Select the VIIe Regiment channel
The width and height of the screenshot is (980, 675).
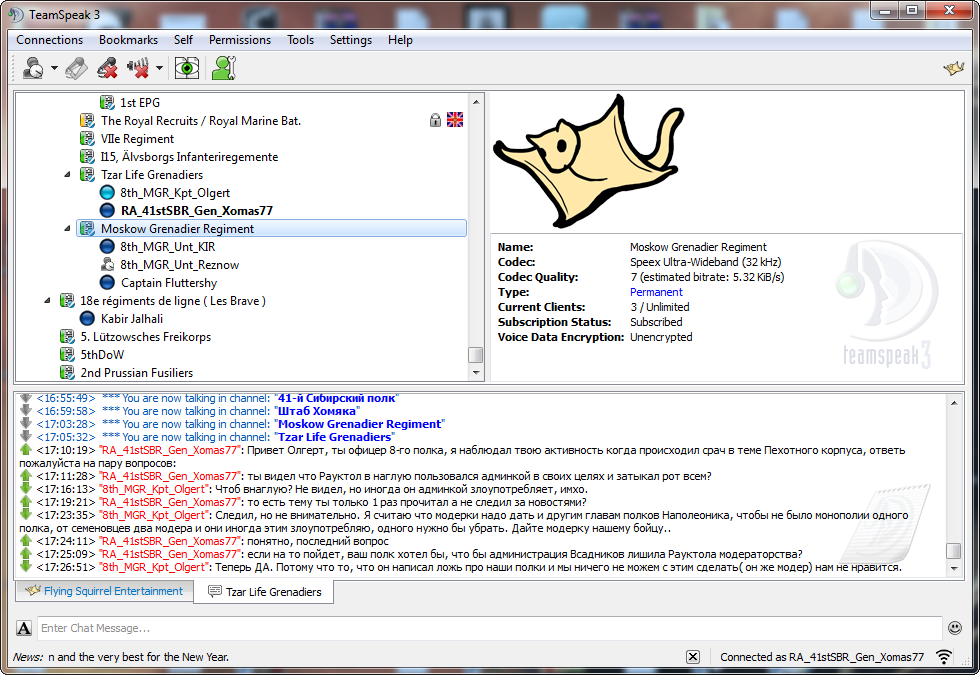point(138,139)
